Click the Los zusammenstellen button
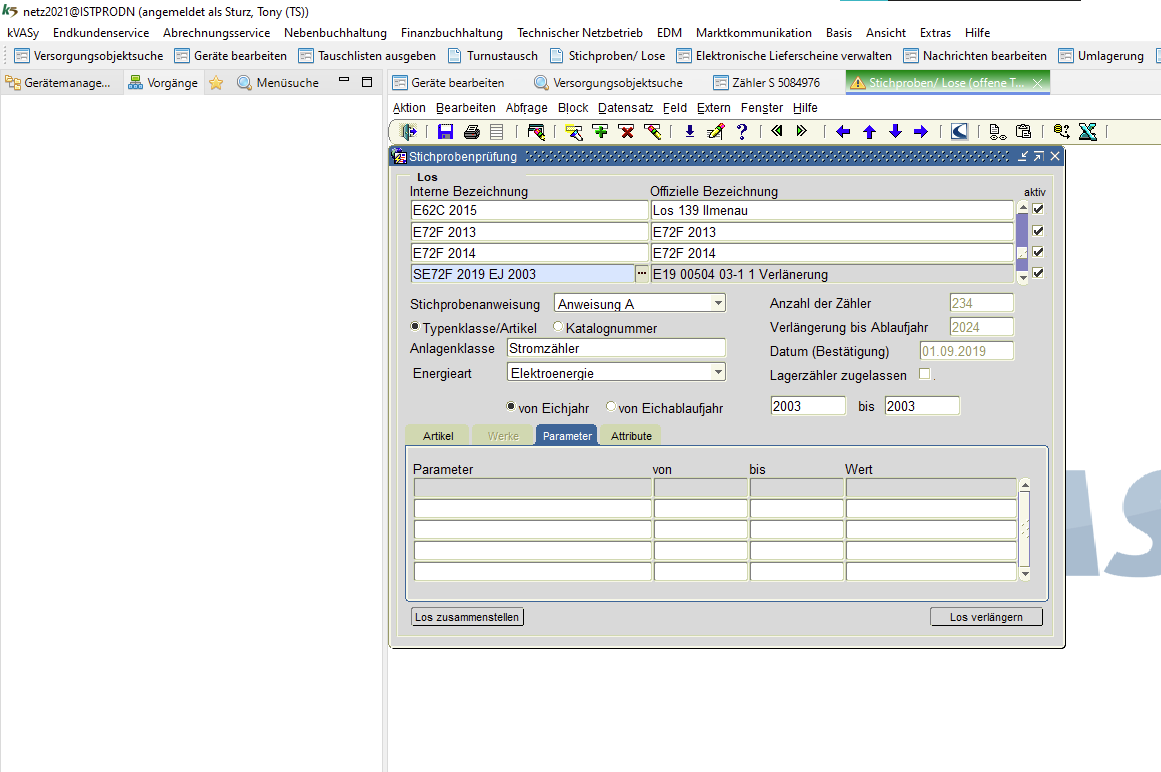1161x772 pixels. (467, 617)
